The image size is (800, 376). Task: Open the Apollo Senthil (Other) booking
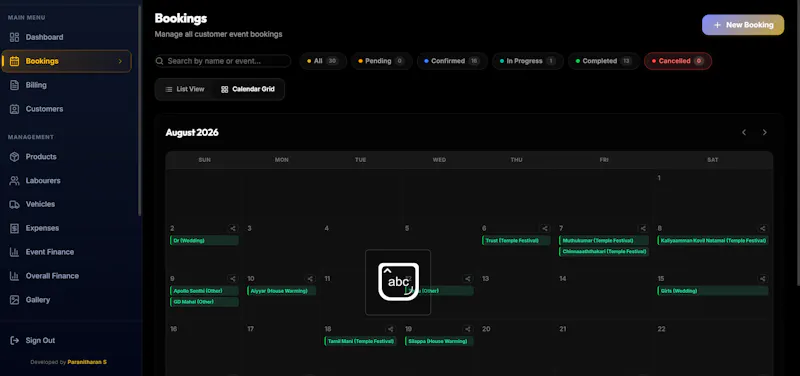click(x=204, y=291)
